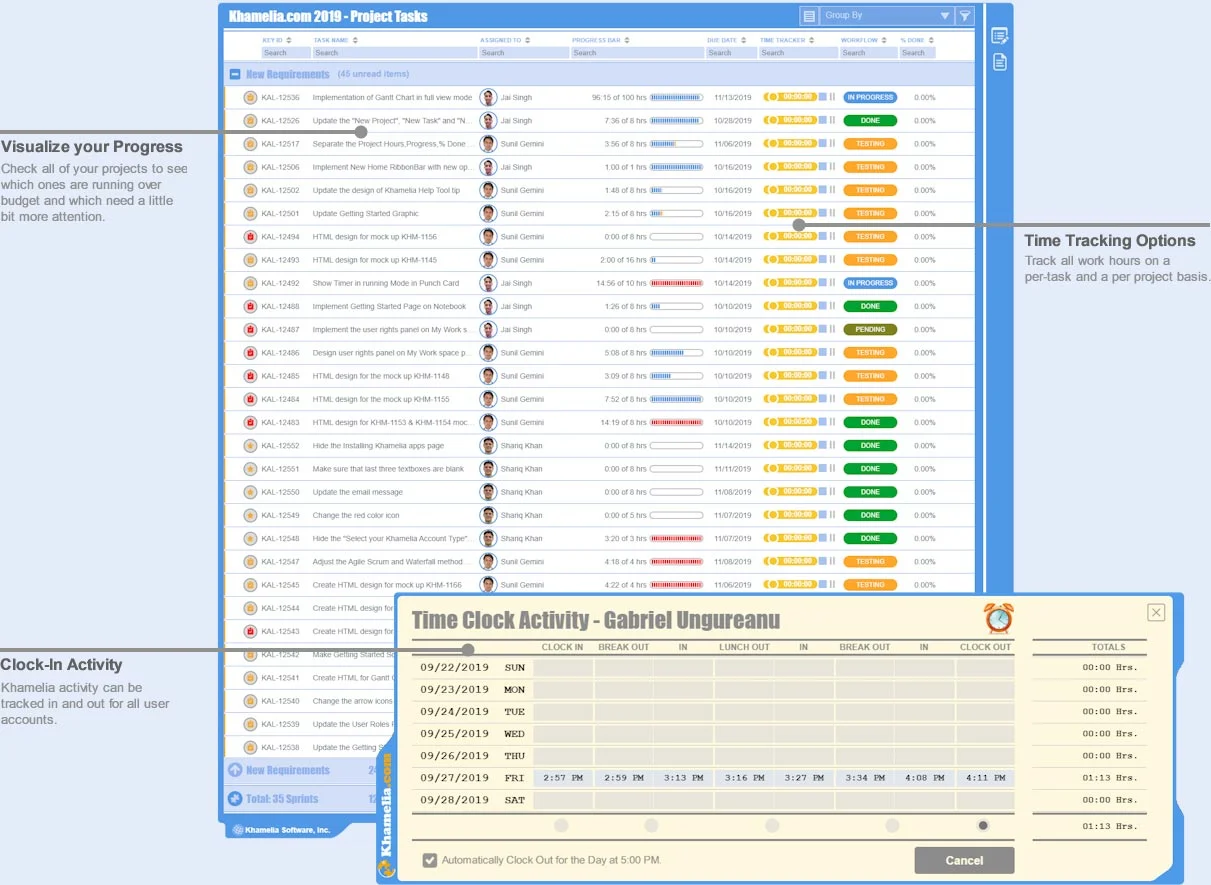Select the filled radio button under CLOCK OUT
This screenshot has height=885, width=1211.
984,825
